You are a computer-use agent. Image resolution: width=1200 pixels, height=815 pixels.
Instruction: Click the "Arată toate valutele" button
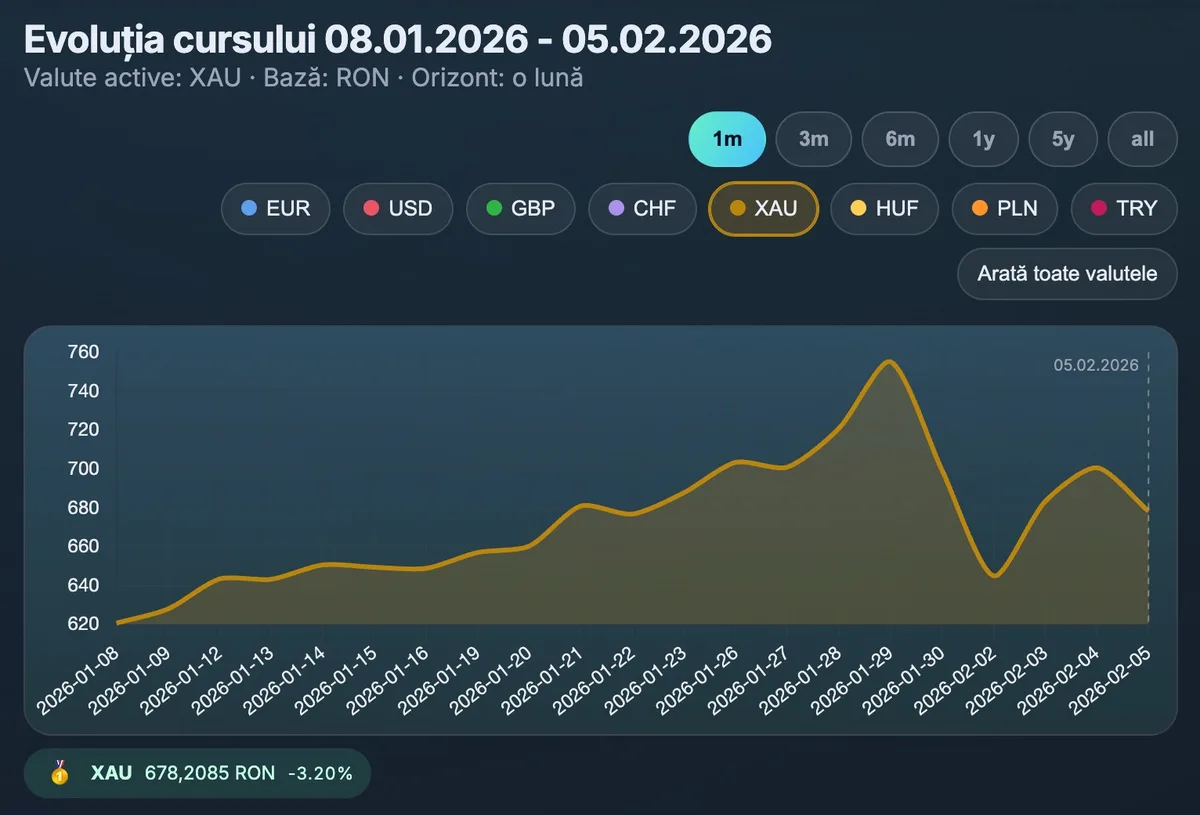point(1066,274)
